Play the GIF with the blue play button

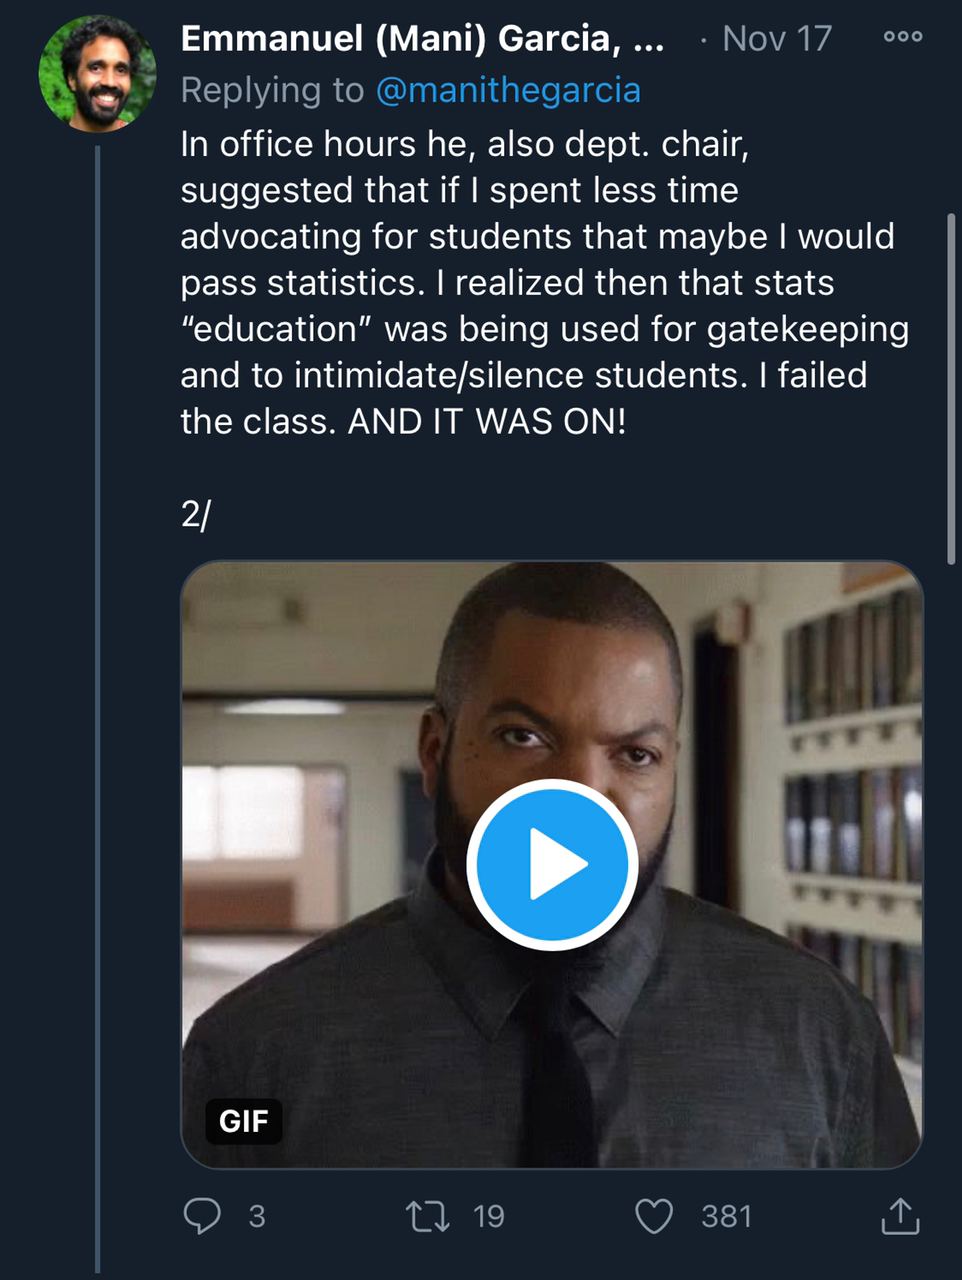pos(552,864)
